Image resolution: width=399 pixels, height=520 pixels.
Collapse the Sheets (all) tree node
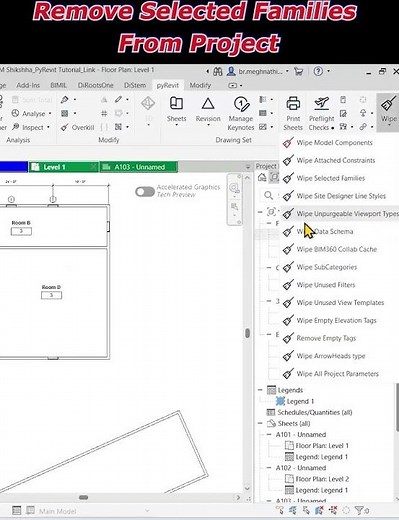coord(260,423)
